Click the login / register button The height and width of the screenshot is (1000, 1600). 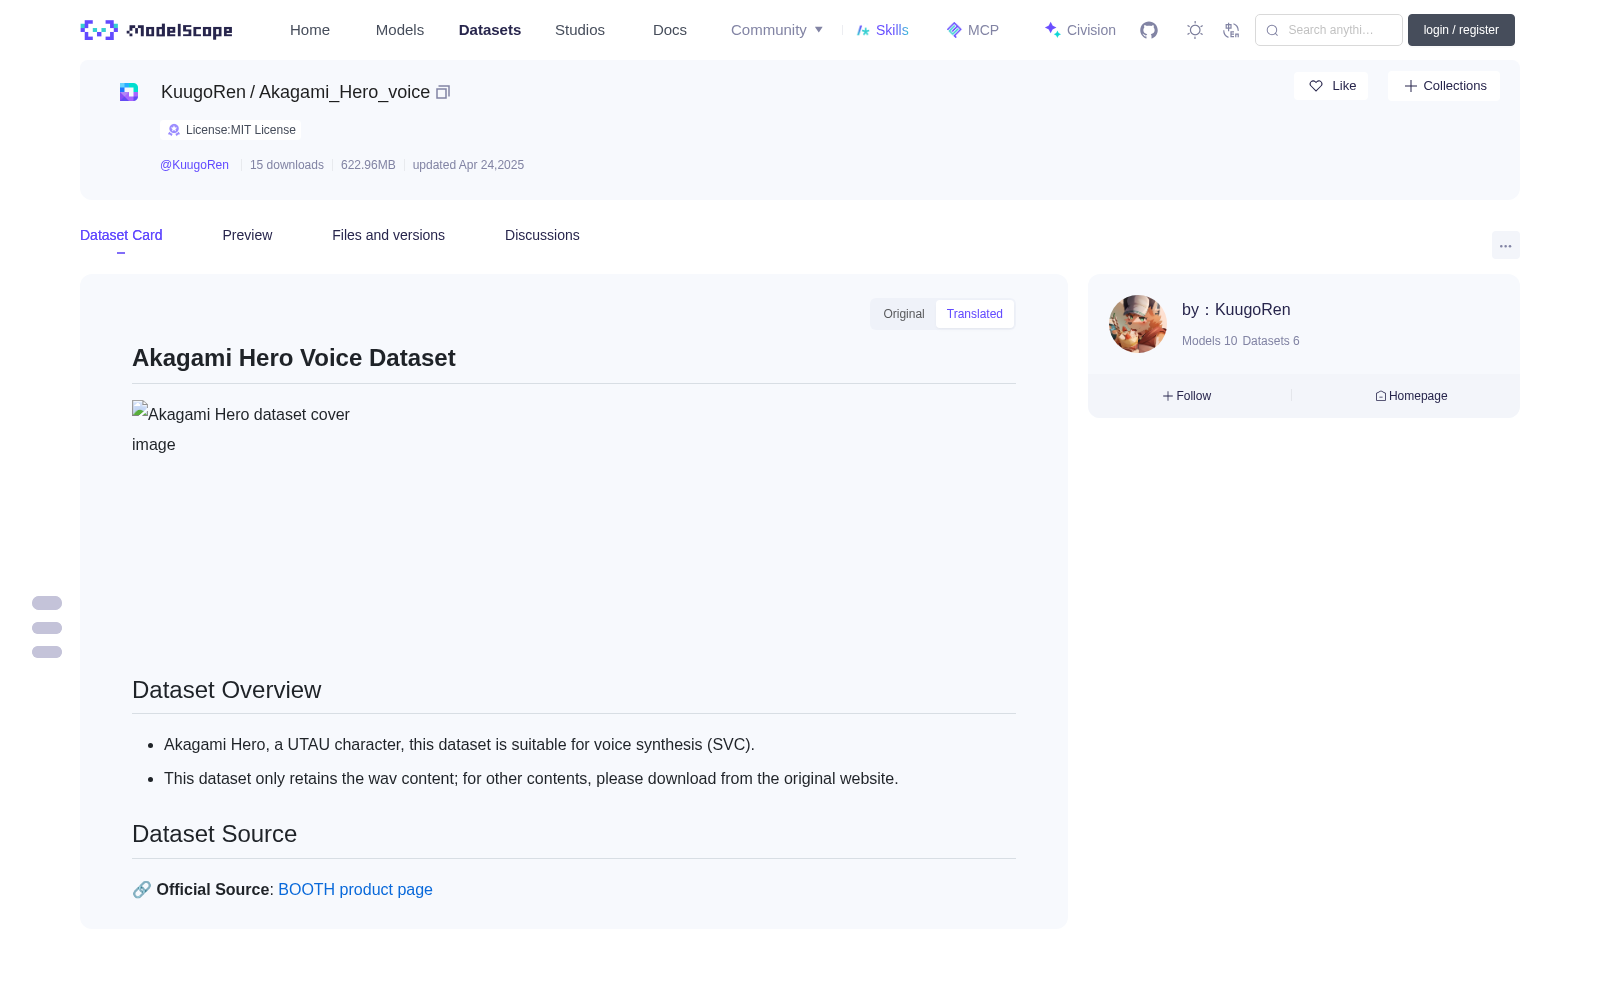(1461, 30)
